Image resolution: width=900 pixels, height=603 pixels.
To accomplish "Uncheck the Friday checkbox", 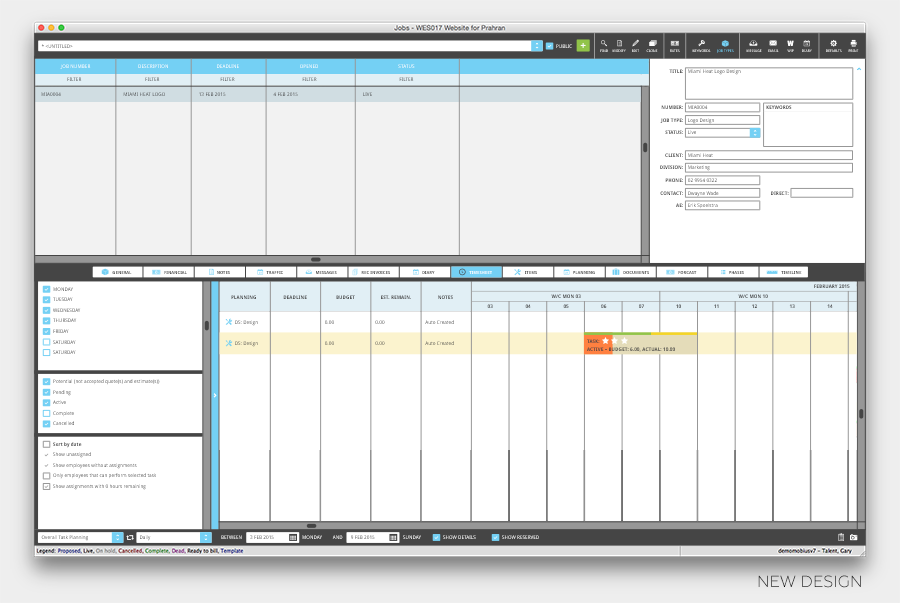I will (x=46, y=331).
